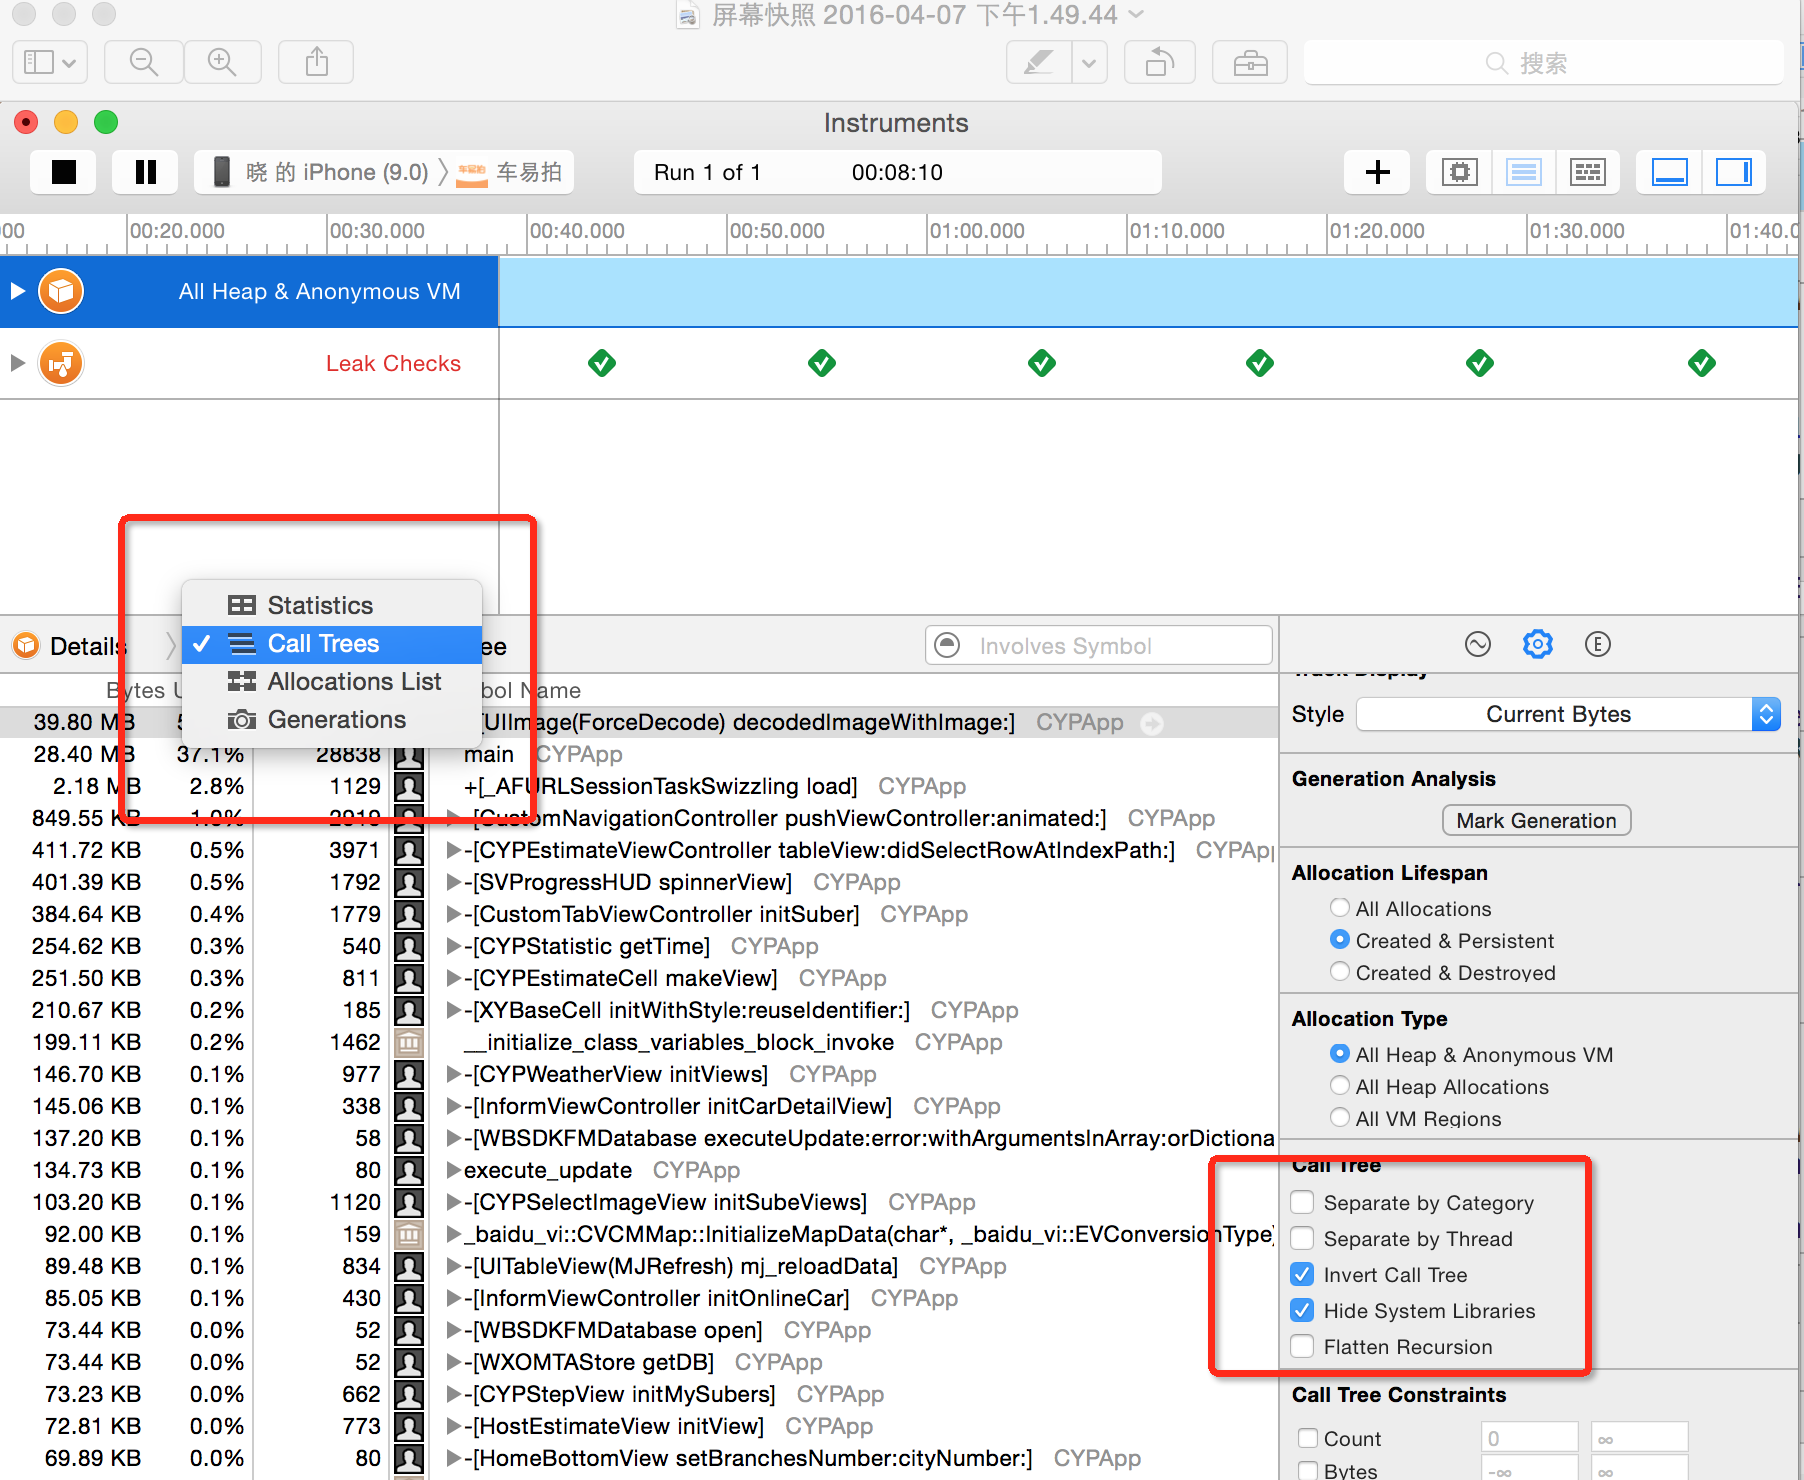Screen dimensions: 1804x1480
Task: Click the Leaks instrument icon
Action: [x=61, y=363]
